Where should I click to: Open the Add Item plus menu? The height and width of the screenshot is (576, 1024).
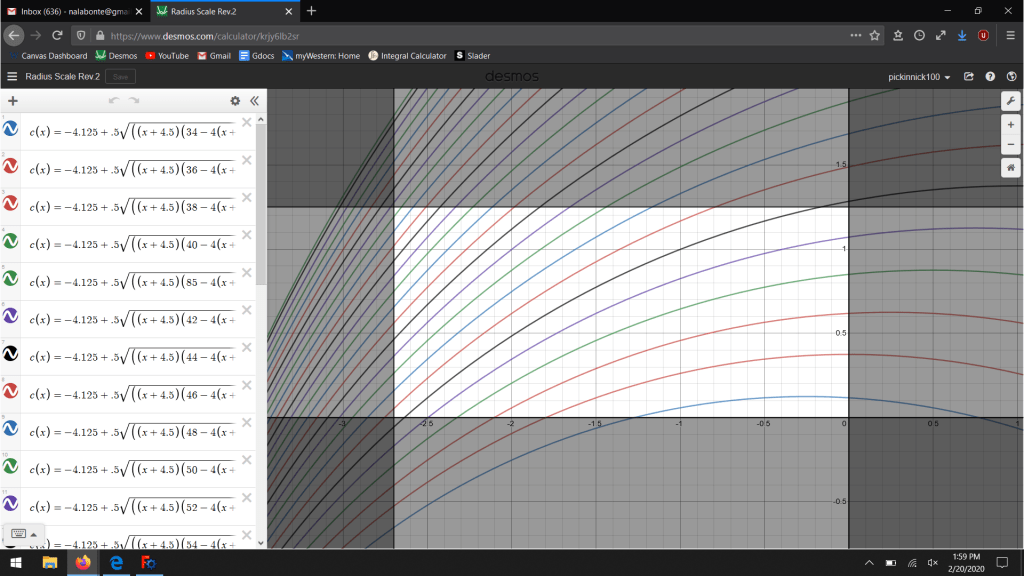(13, 101)
